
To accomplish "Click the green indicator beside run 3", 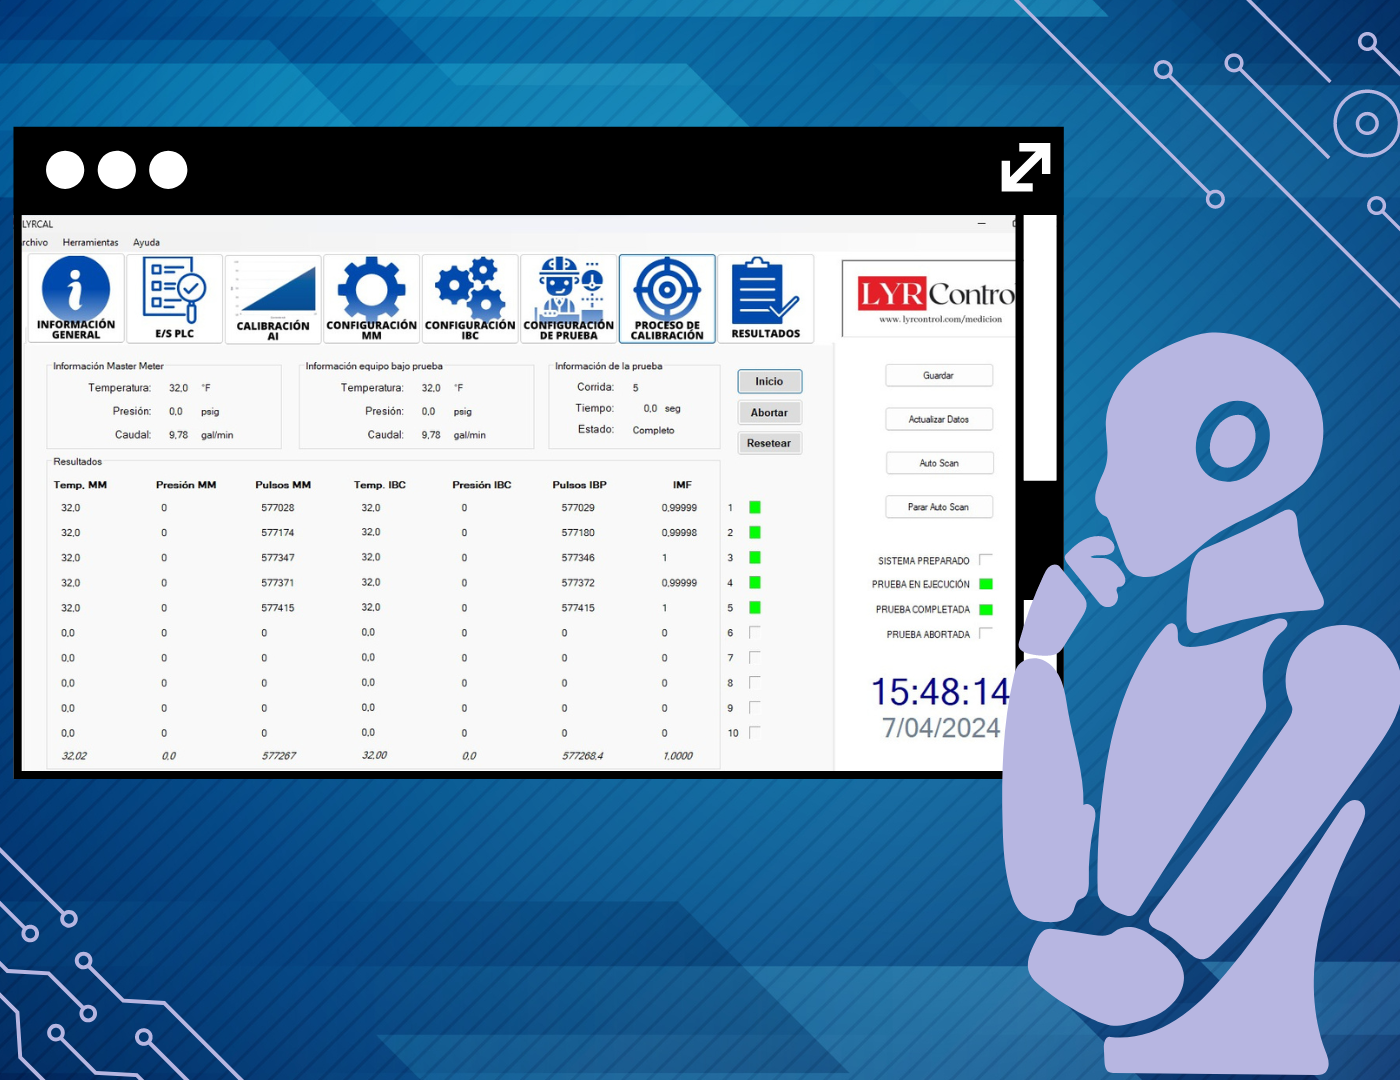I will 754,558.
